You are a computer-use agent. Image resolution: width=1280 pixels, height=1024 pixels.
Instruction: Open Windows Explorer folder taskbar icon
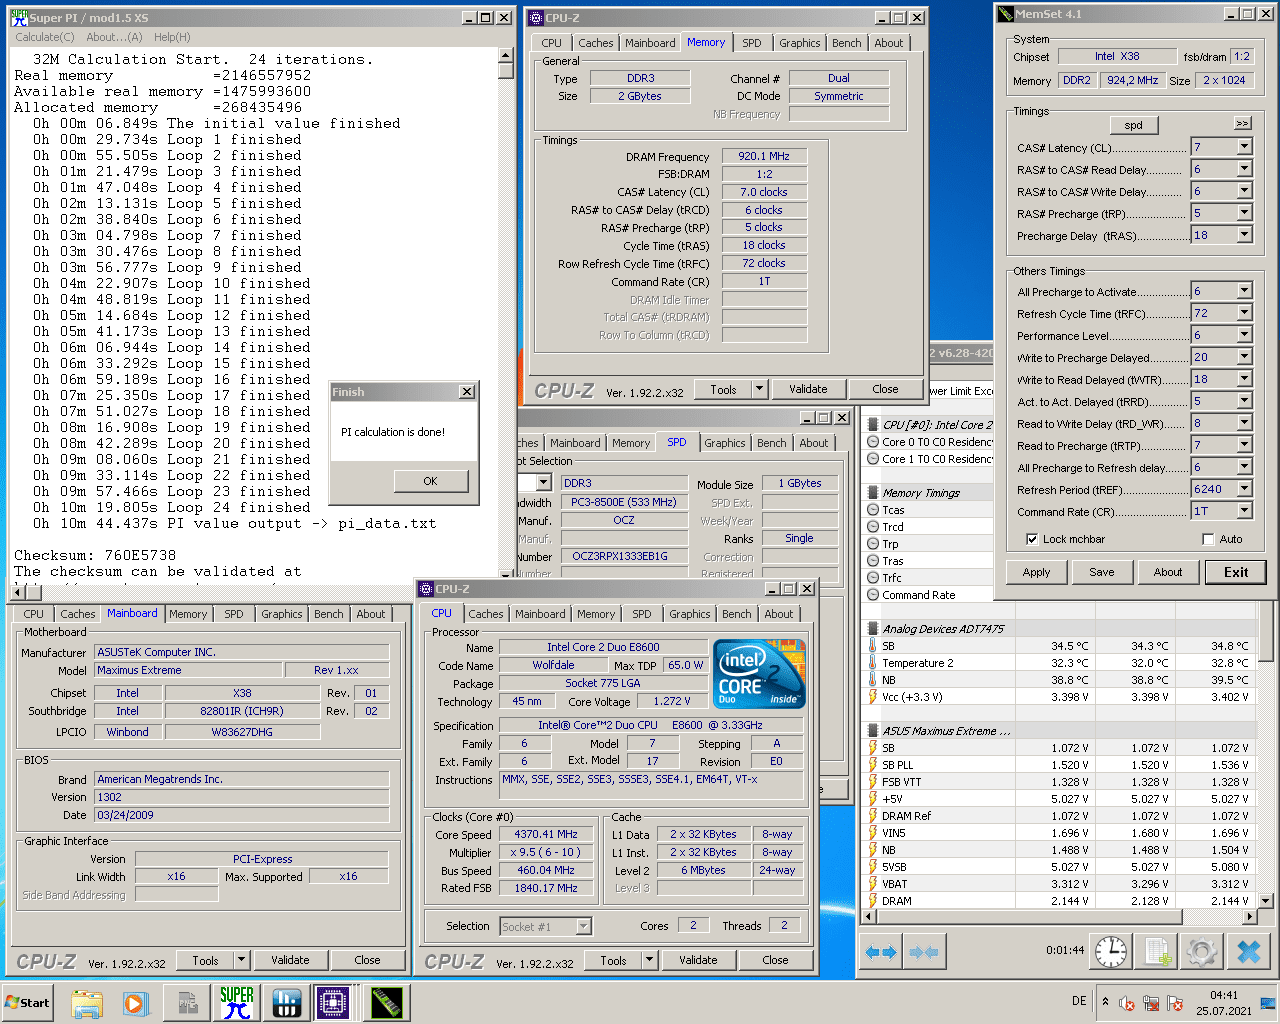click(x=87, y=1002)
